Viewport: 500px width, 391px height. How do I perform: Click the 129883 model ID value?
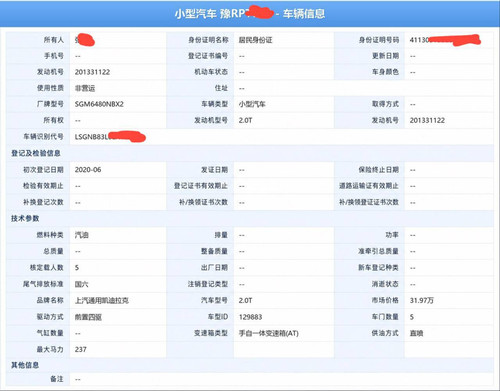tap(250, 317)
